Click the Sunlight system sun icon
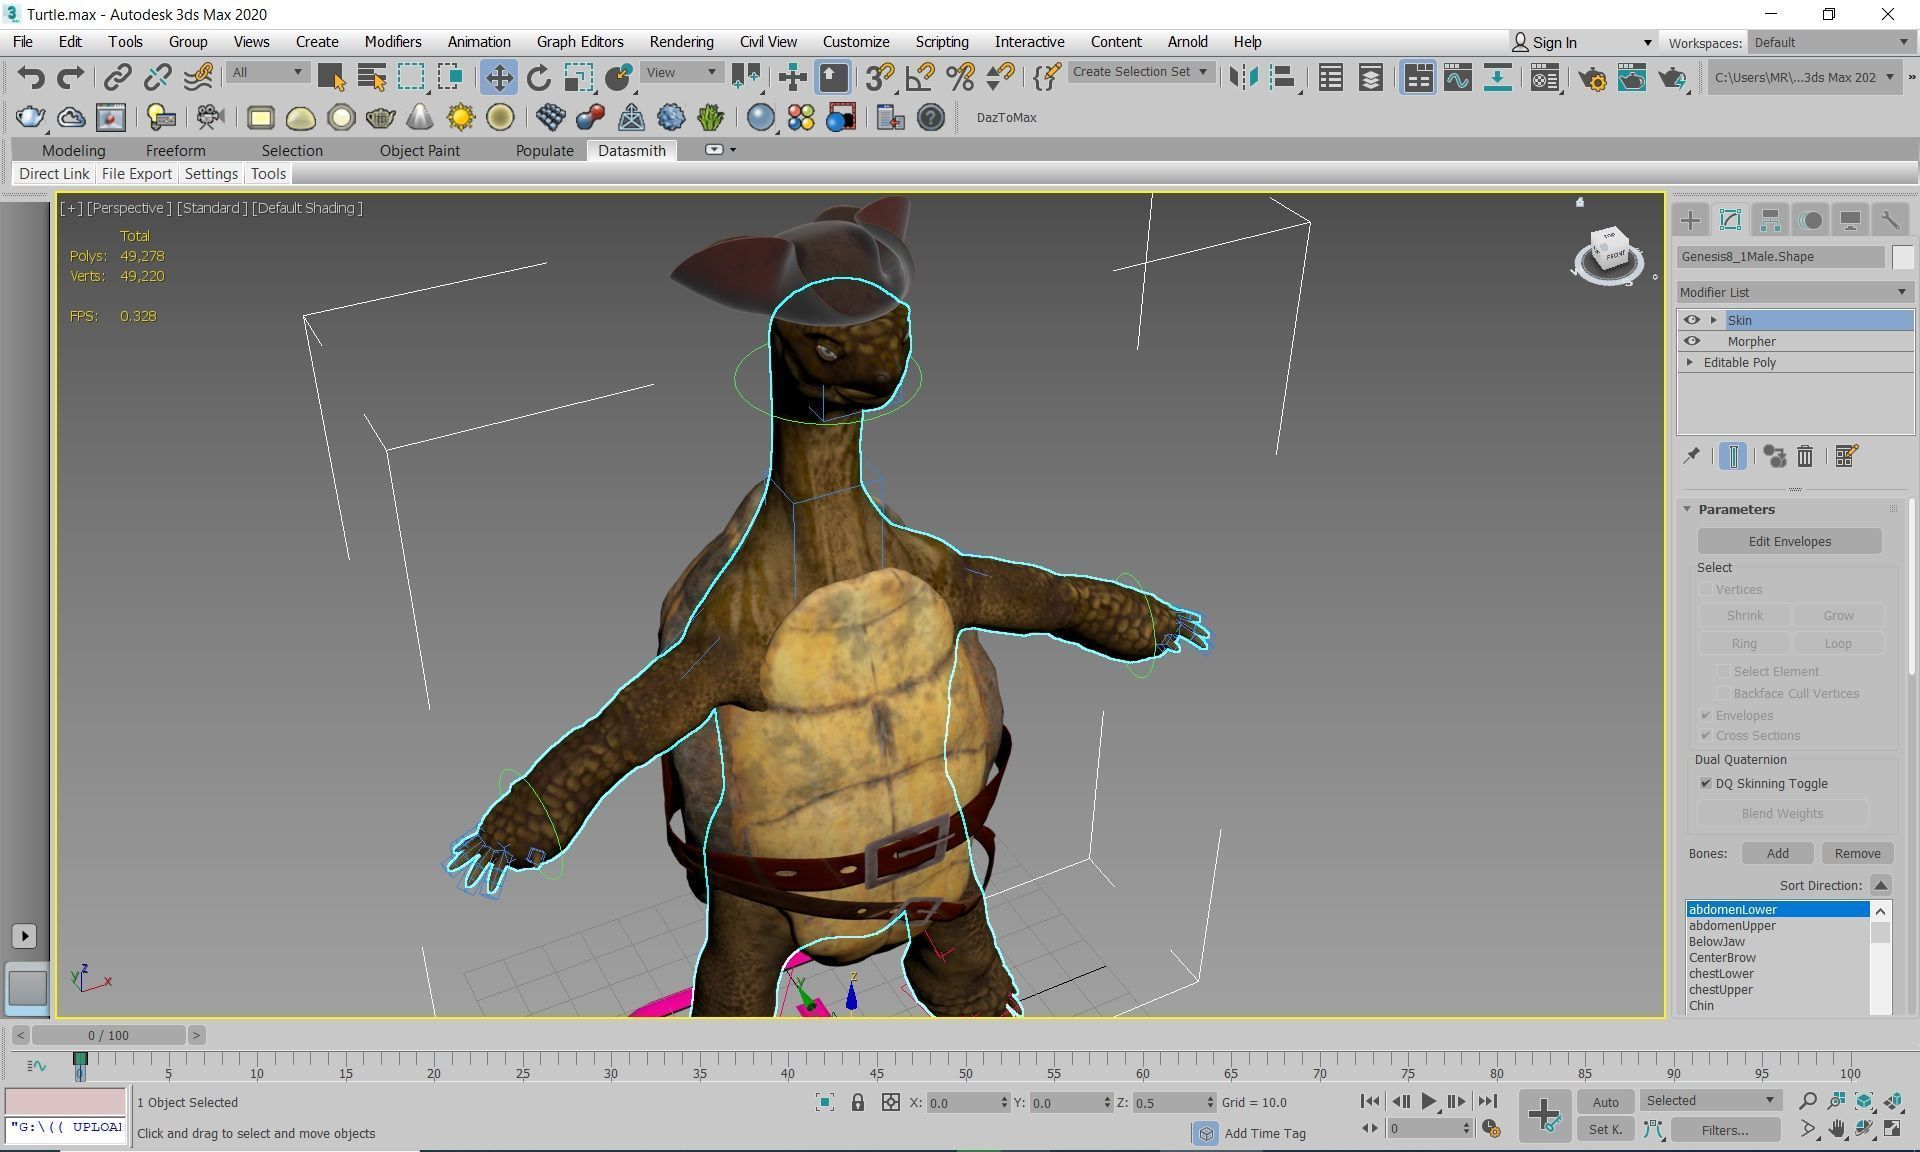The height and width of the screenshot is (1152, 1920). [460, 117]
